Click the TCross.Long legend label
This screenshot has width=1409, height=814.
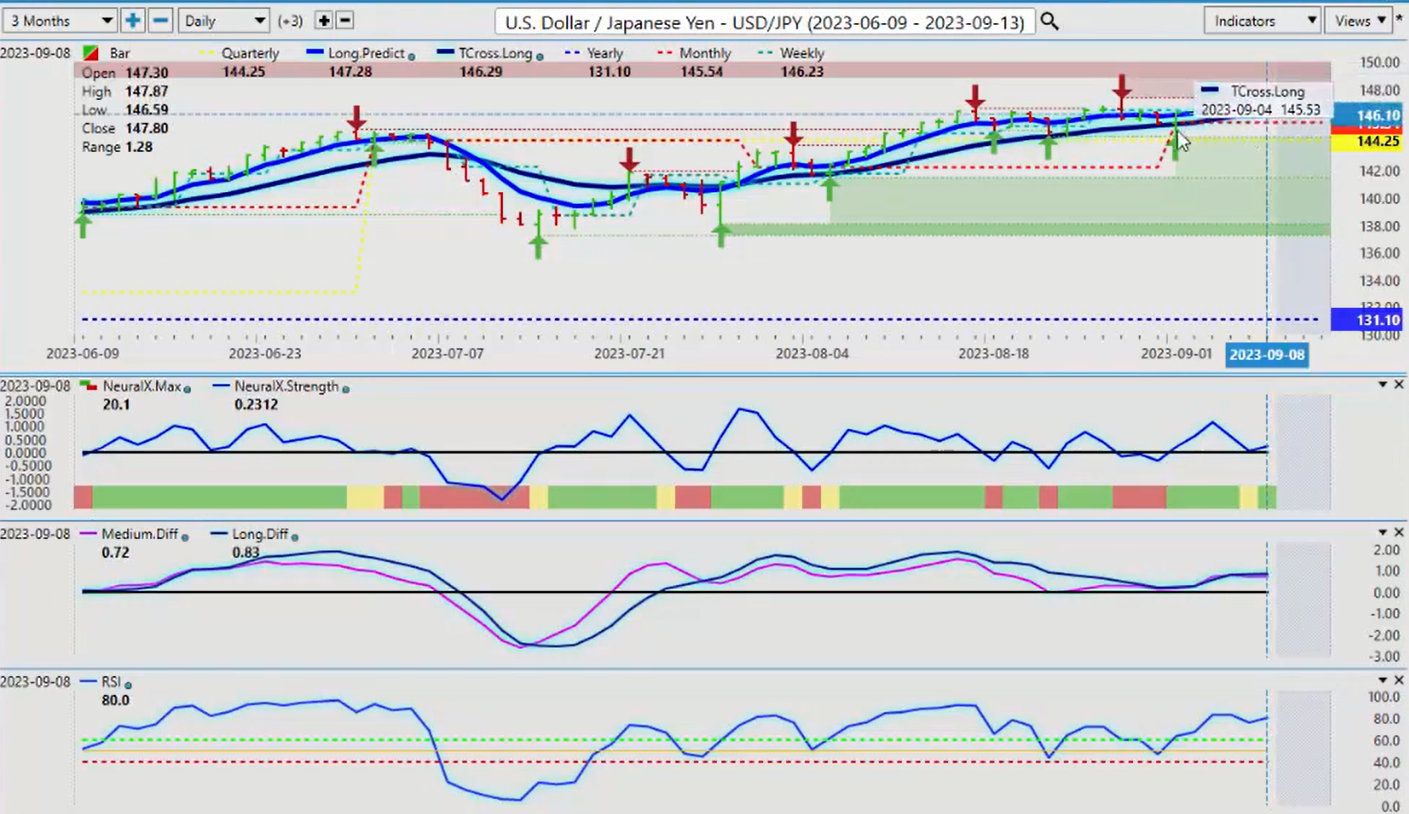coord(496,53)
